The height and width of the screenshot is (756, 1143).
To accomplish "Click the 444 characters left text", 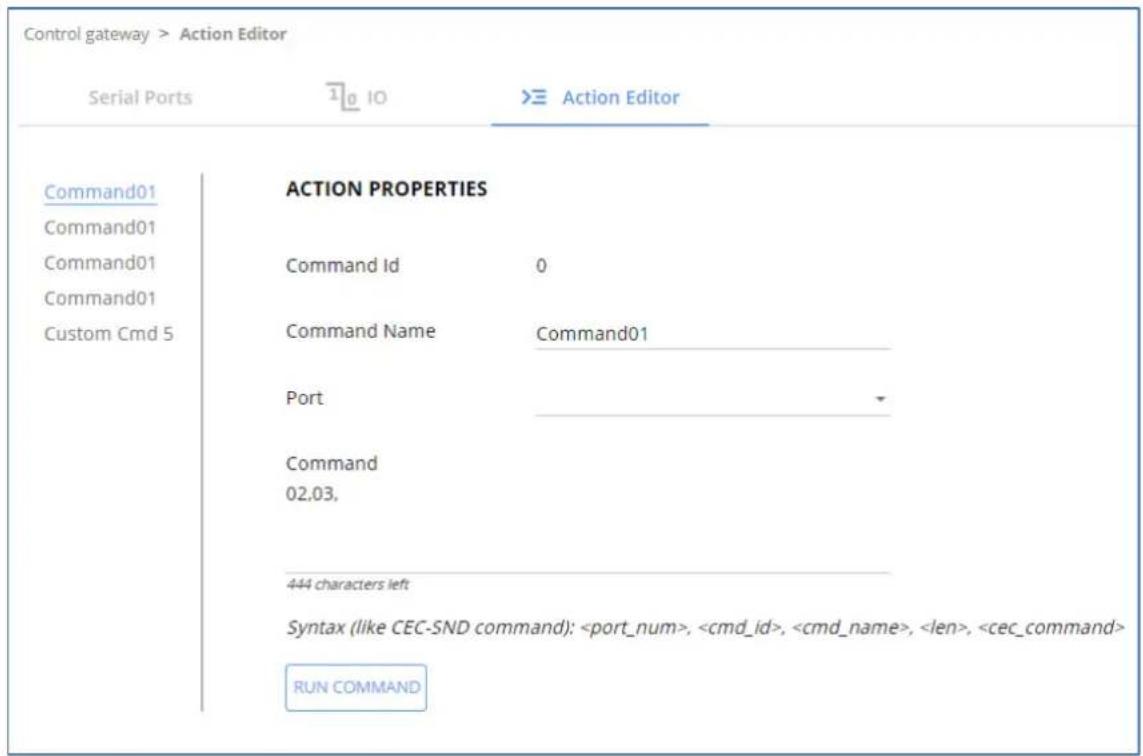I will coord(347,584).
